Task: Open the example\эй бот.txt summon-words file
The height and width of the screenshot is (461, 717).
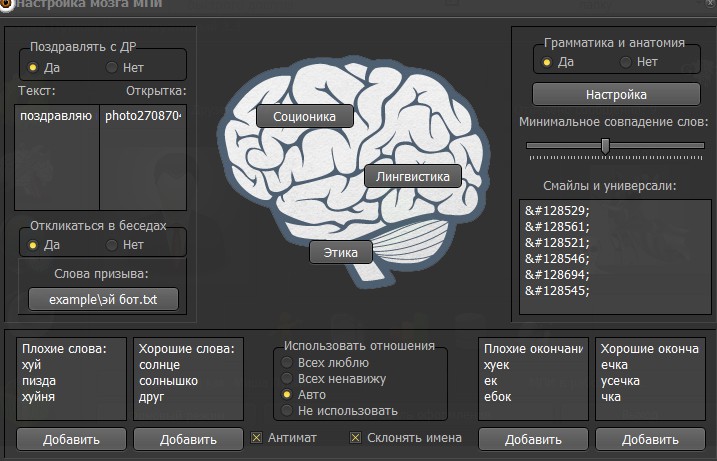Action: (x=103, y=300)
